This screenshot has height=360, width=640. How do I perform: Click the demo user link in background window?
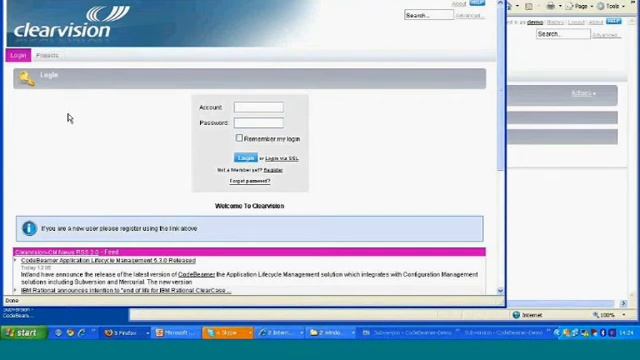pyautogui.click(x=535, y=22)
